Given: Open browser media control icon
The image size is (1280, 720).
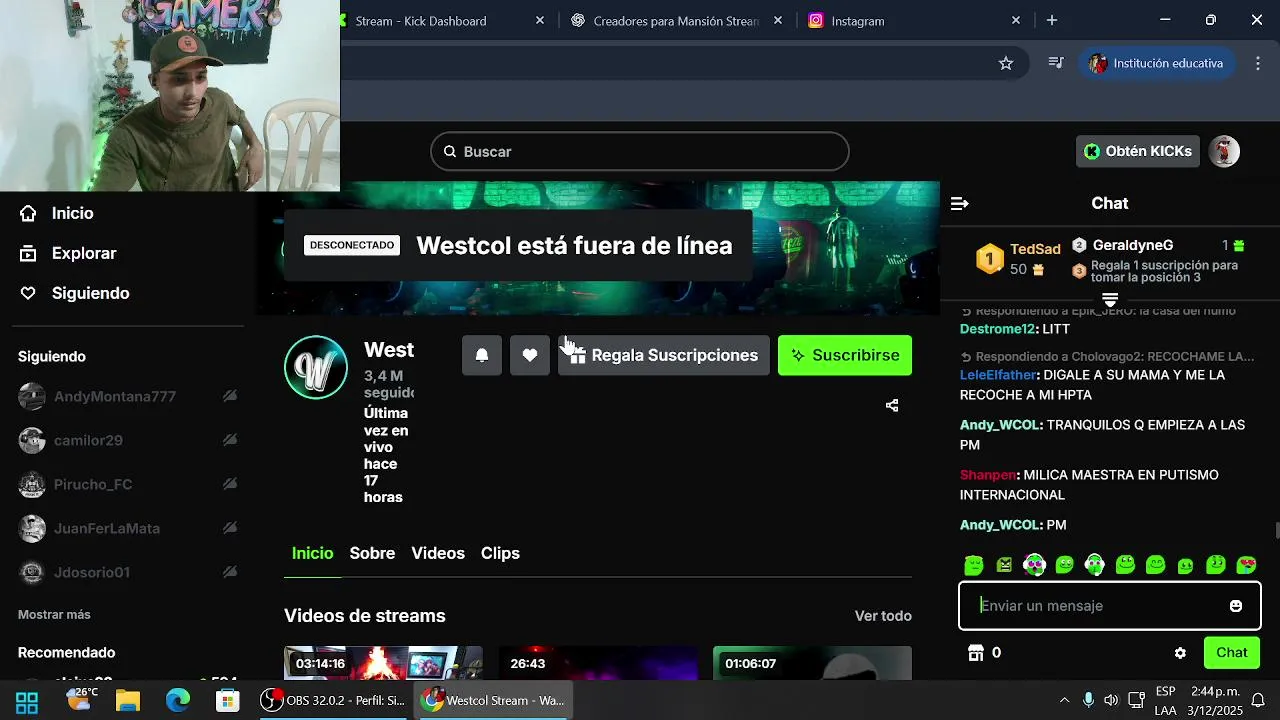Looking at the screenshot, I should (1056, 63).
